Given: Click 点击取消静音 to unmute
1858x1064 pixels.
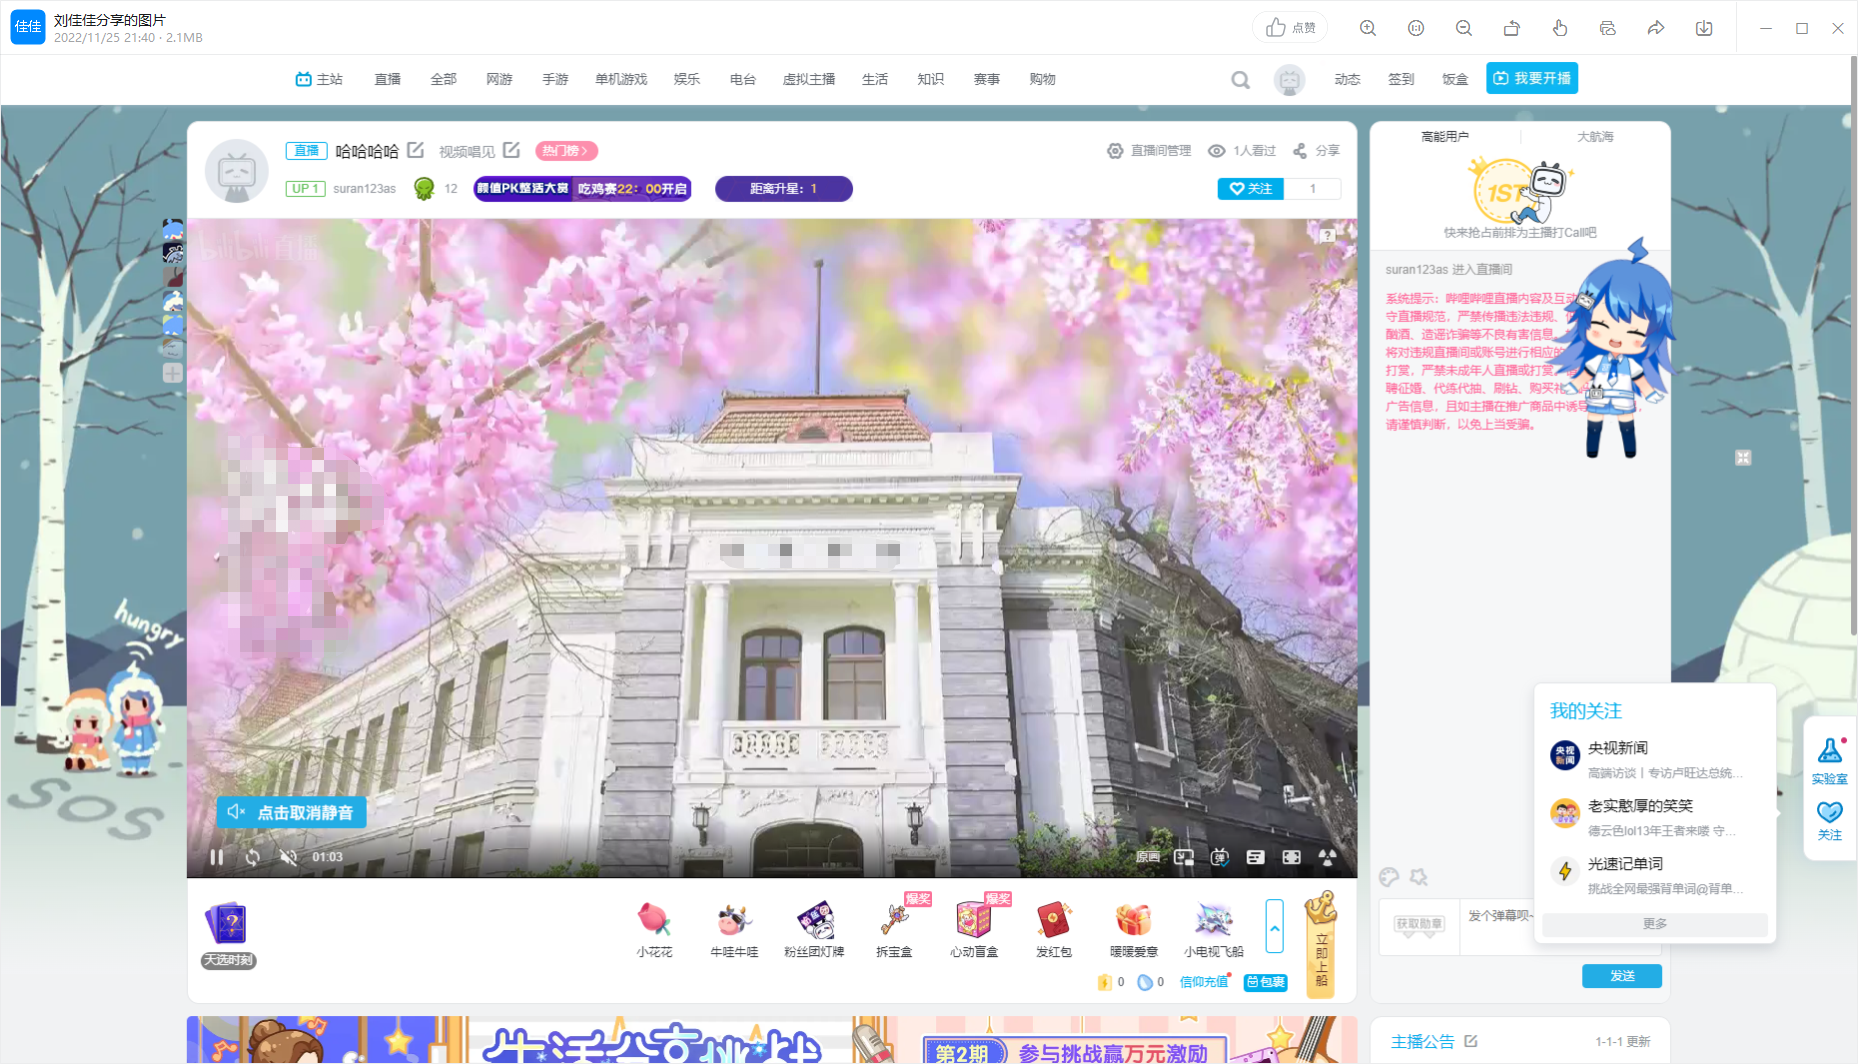Looking at the screenshot, I should (291, 812).
